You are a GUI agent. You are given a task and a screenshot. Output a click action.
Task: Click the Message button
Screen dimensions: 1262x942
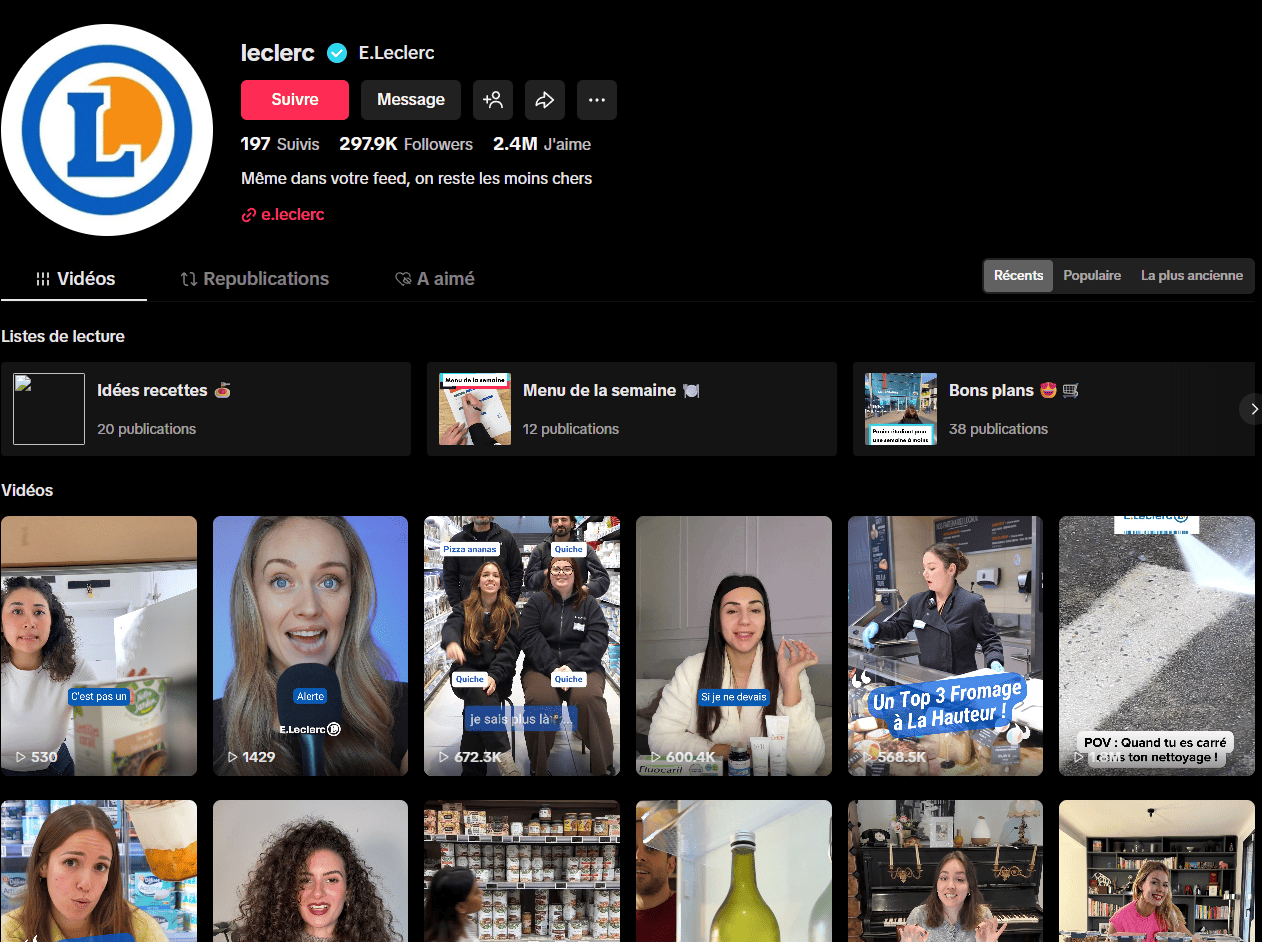coord(411,100)
